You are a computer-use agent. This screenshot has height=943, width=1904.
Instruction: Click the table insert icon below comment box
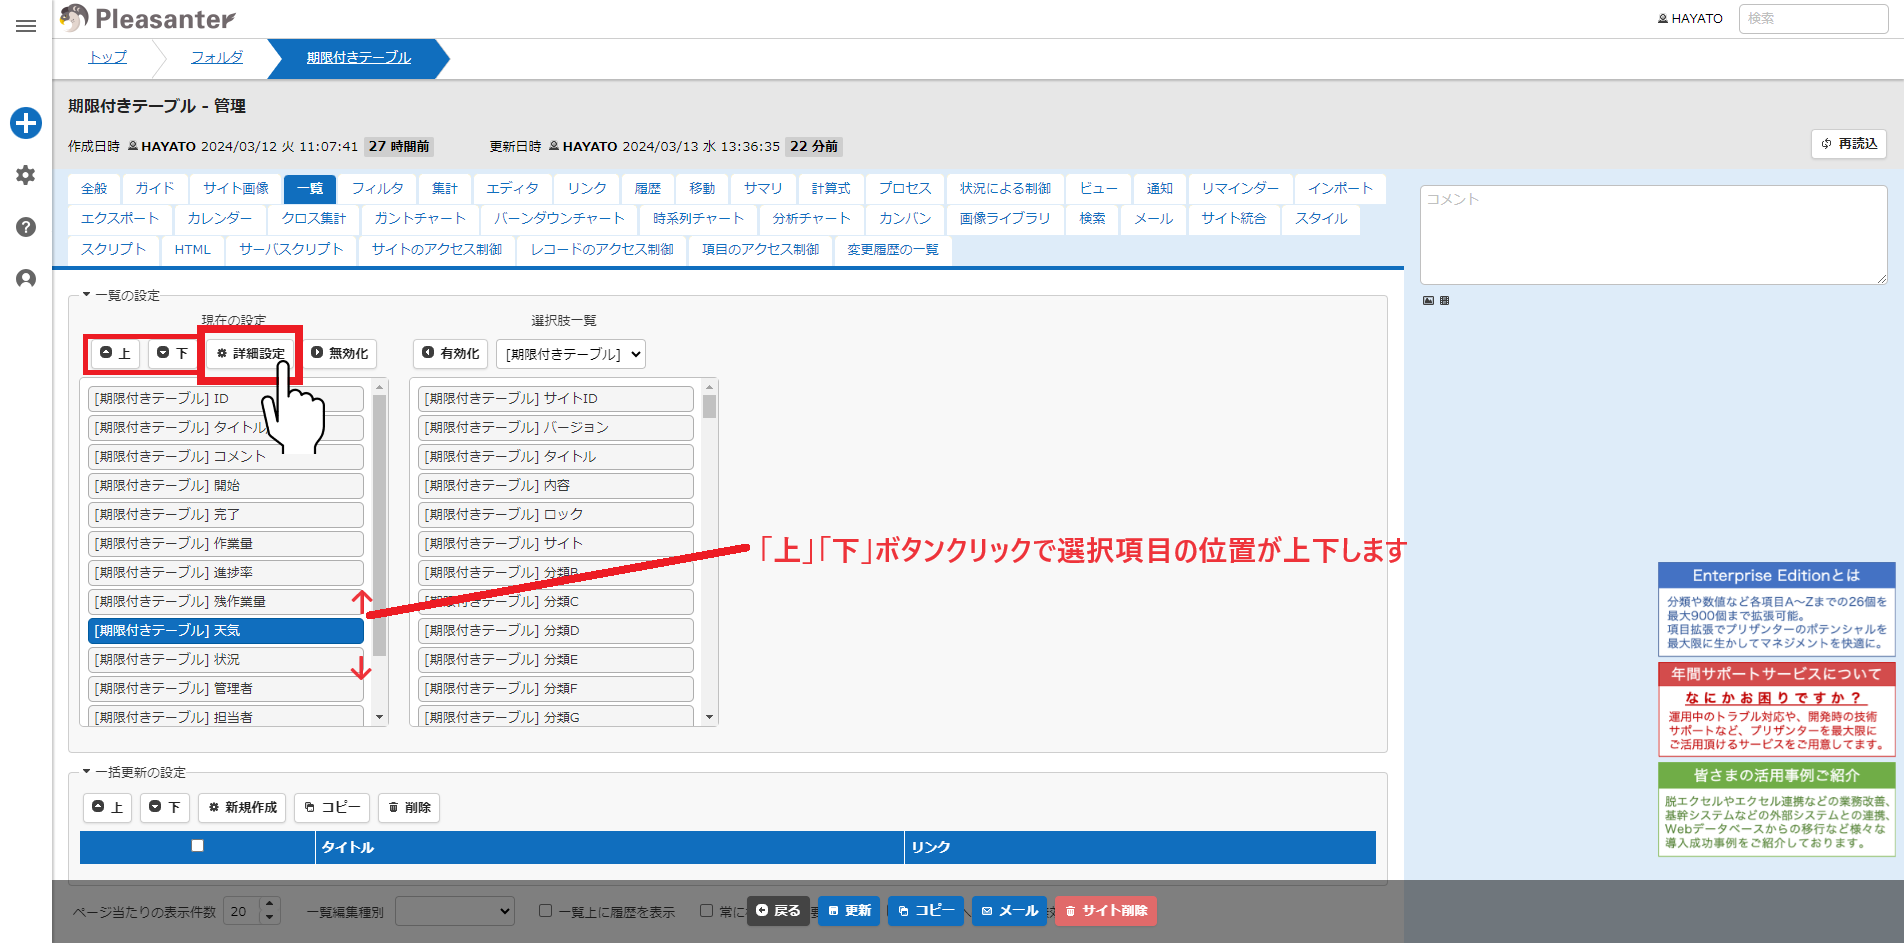click(1444, 300)
